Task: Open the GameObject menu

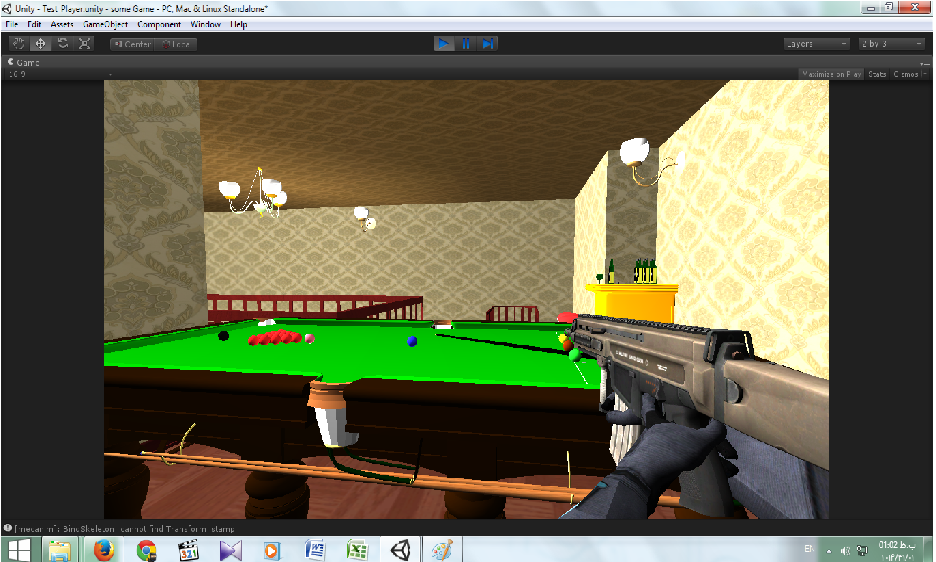Action: pos(106,23)
